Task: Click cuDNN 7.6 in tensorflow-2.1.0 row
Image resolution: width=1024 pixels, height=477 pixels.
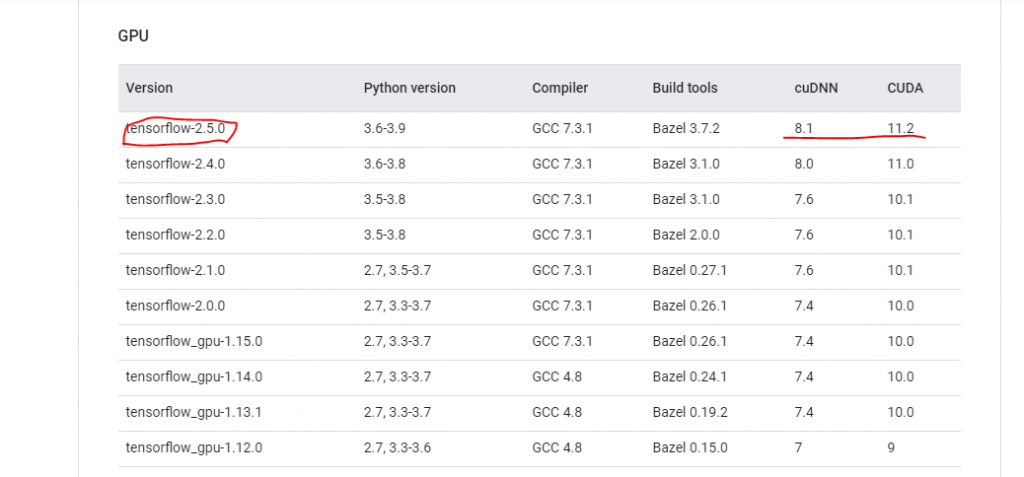Action: pyautogui.click(x=804, y=270)
